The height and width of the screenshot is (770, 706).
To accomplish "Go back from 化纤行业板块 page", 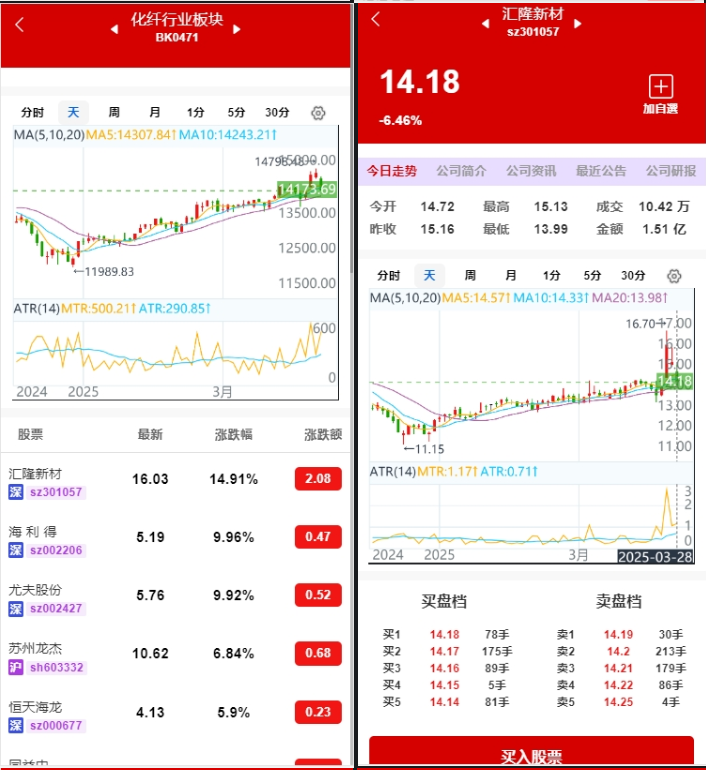I will click(20, 25).
